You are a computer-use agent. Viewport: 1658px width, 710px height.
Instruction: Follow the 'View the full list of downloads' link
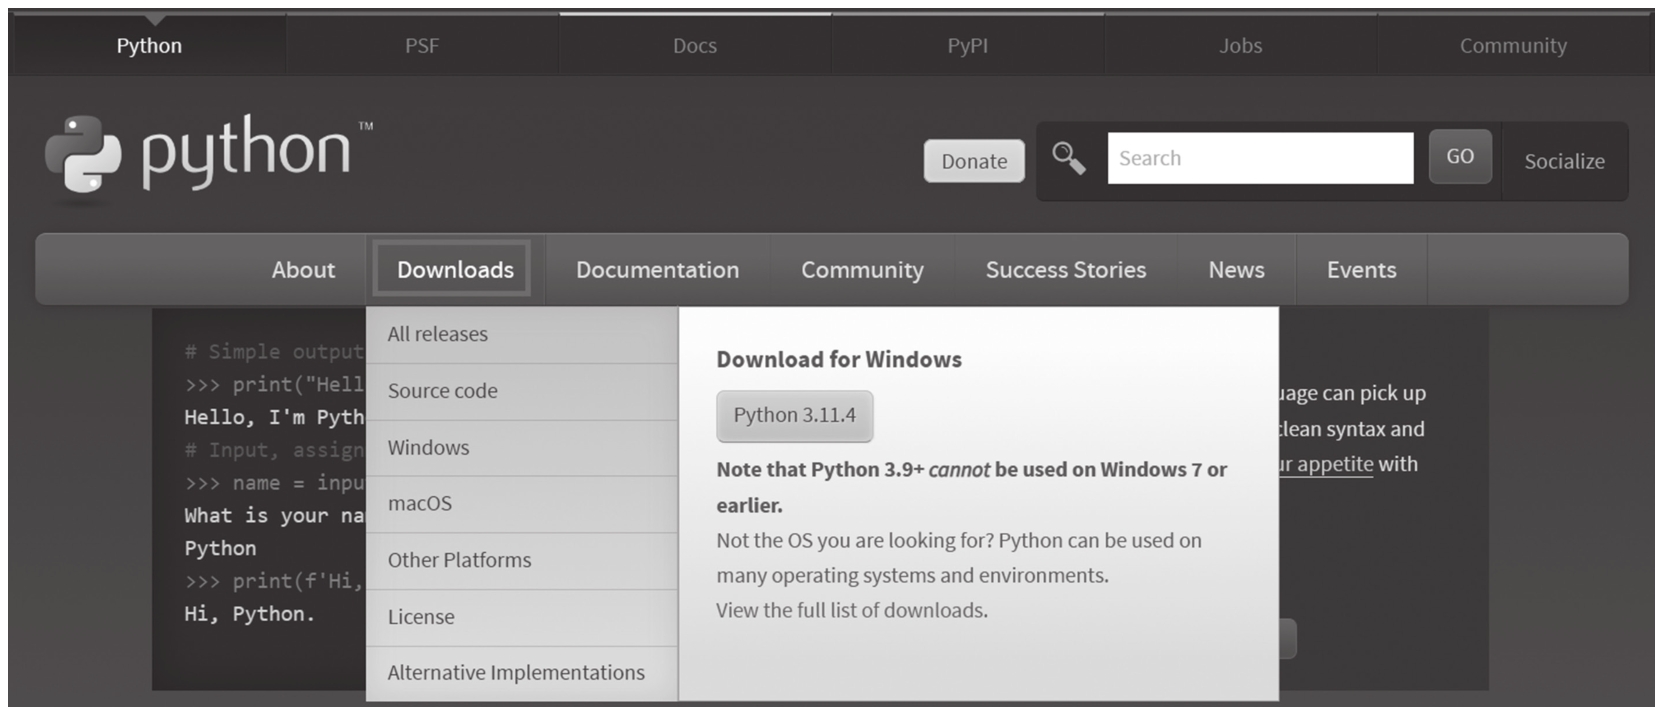[x=851, y=610]
